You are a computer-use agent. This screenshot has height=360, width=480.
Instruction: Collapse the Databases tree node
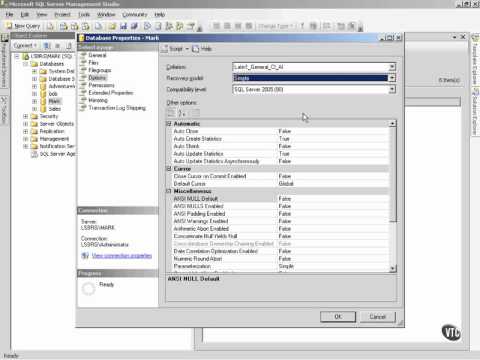pyautogui.click(x=26, y=64)
